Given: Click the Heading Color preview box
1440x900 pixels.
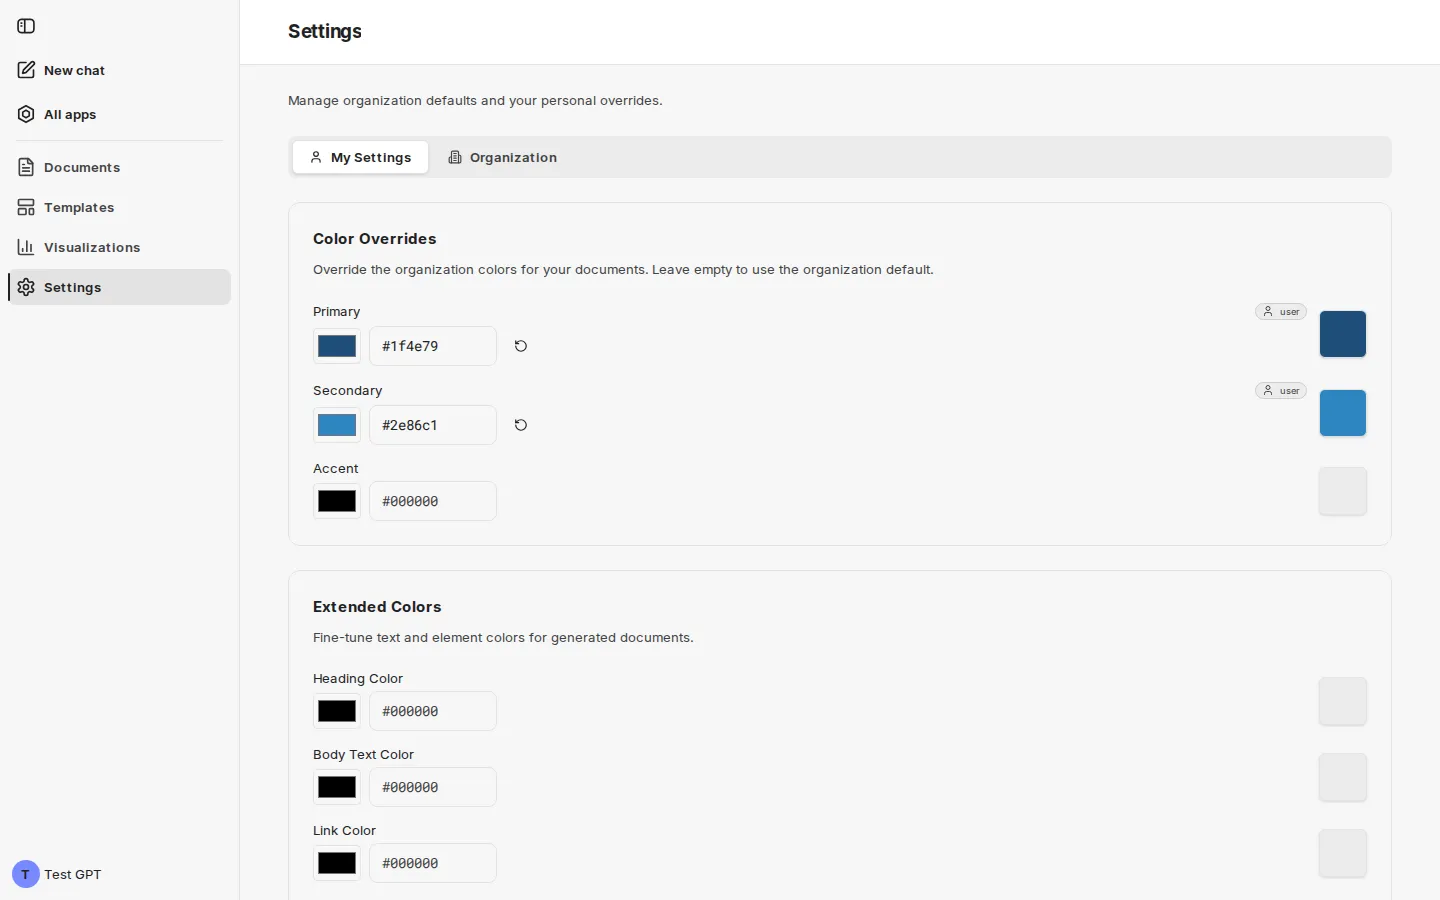Looking at the screenshot, I should point(1343,701).
